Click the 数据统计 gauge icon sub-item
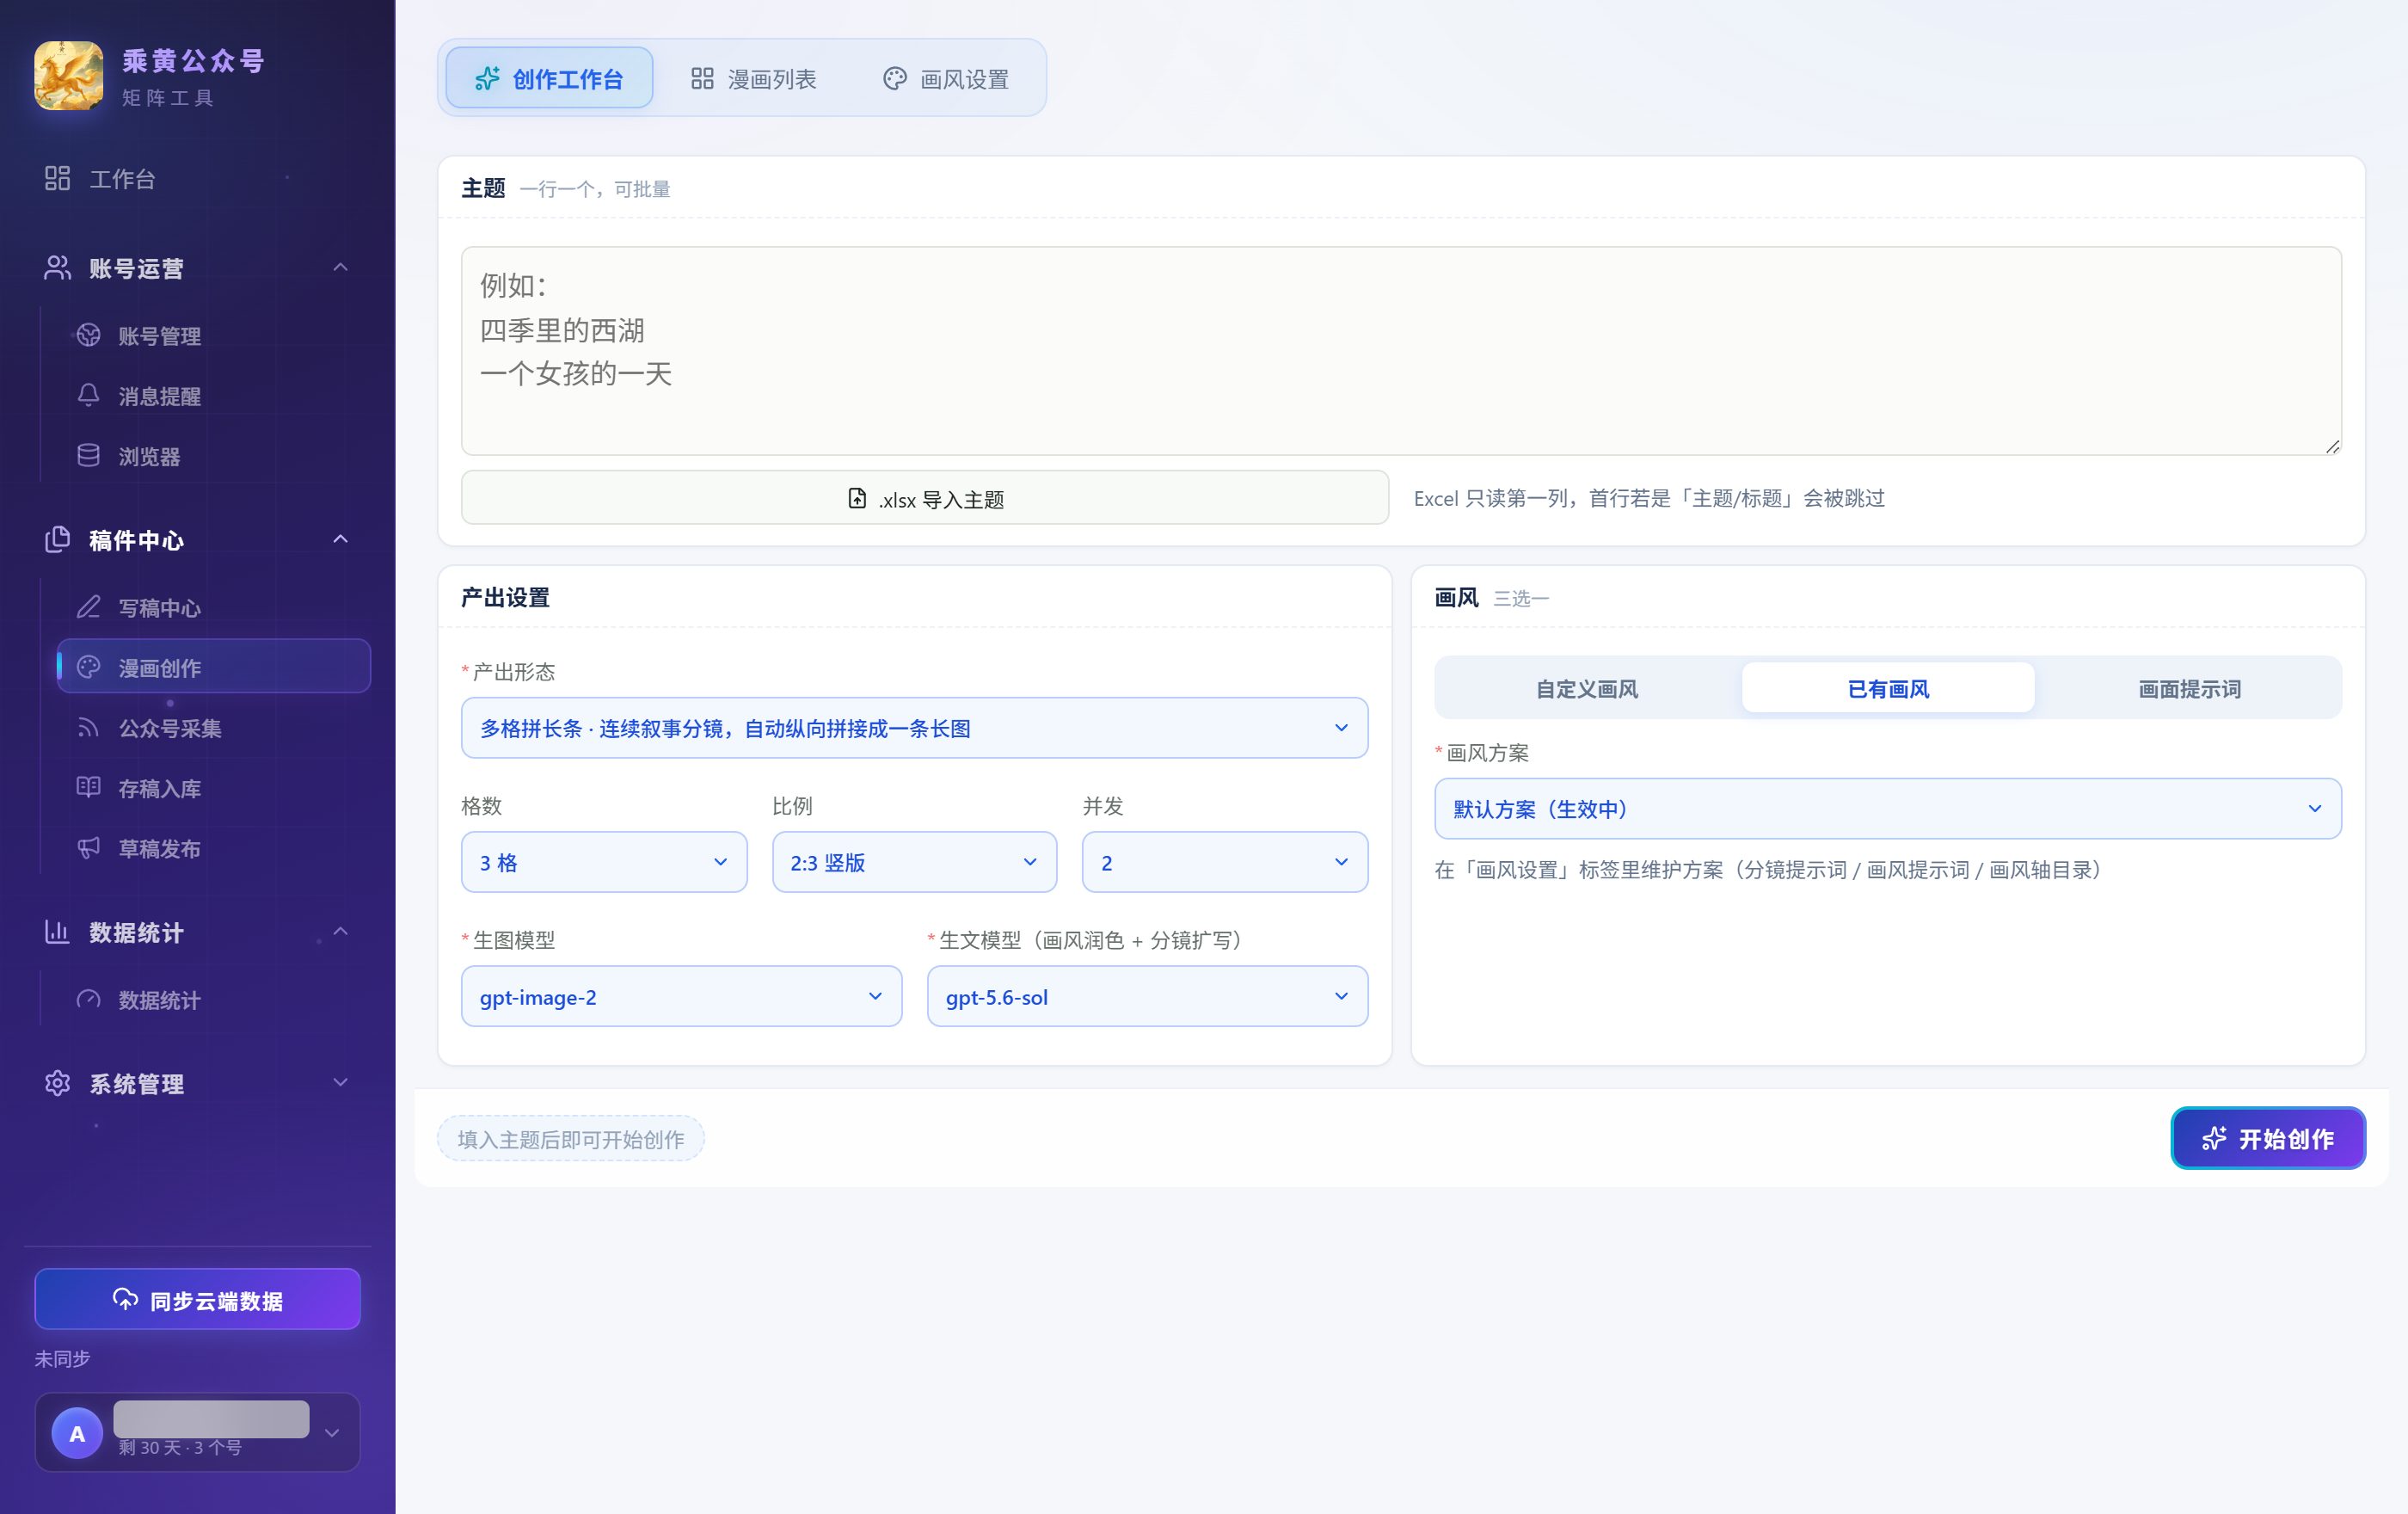The image size is (2408, 1514). coord(88,999)
